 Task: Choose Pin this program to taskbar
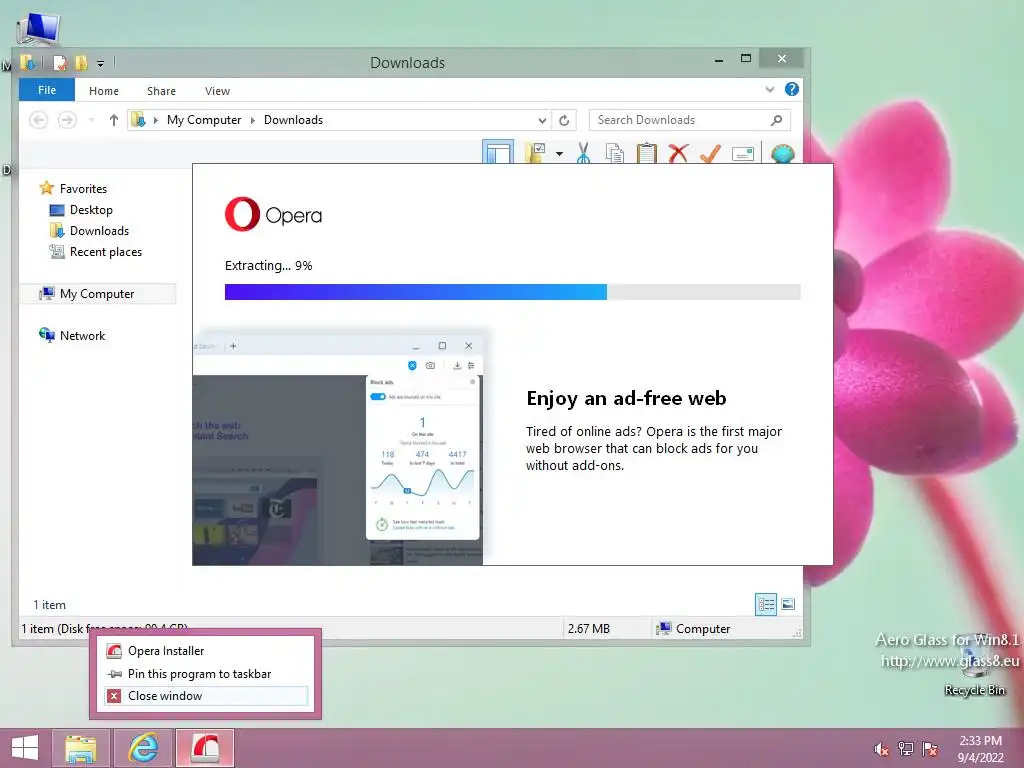coord(206,674)
